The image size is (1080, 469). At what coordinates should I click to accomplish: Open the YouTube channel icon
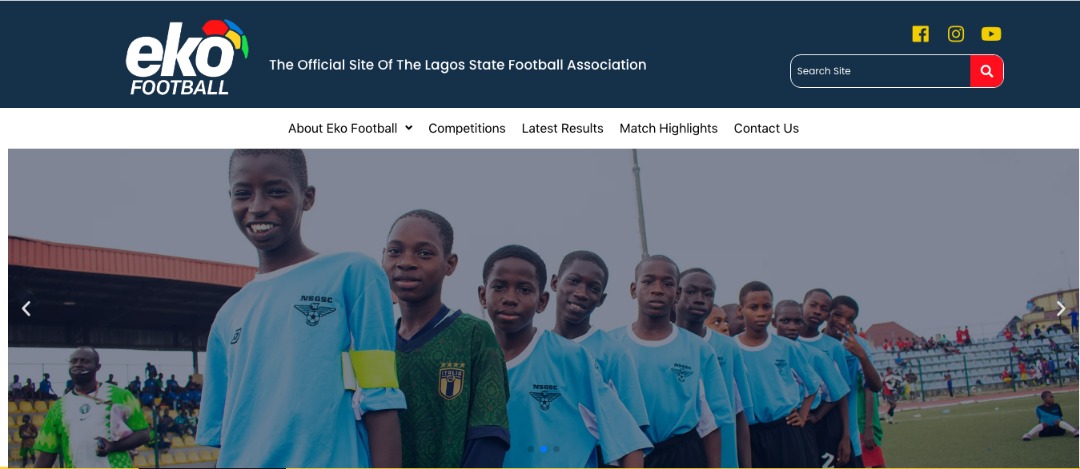tap(991, 34)
